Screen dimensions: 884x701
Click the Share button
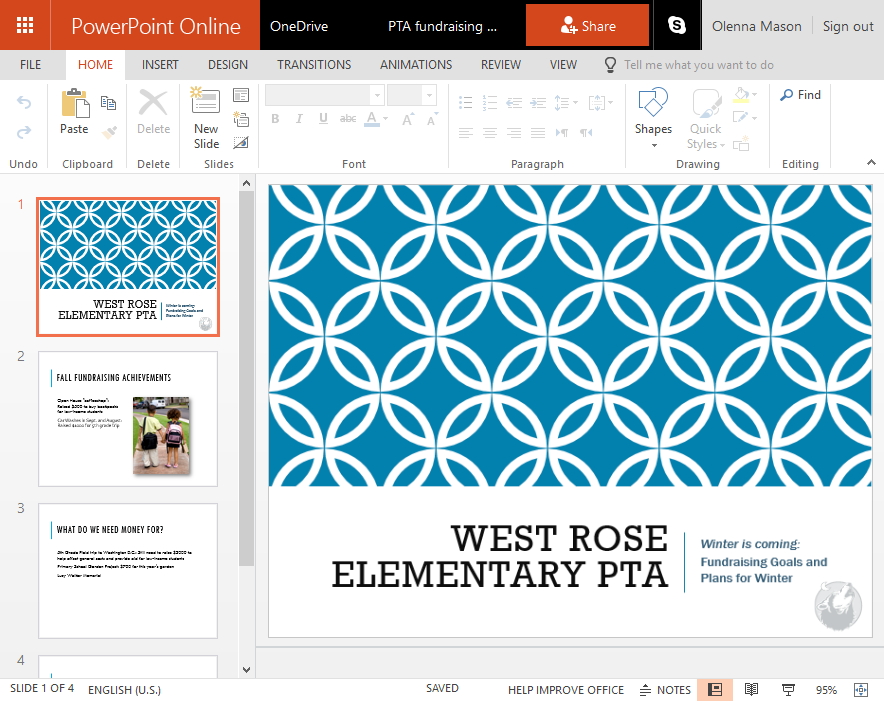(587, 26)
